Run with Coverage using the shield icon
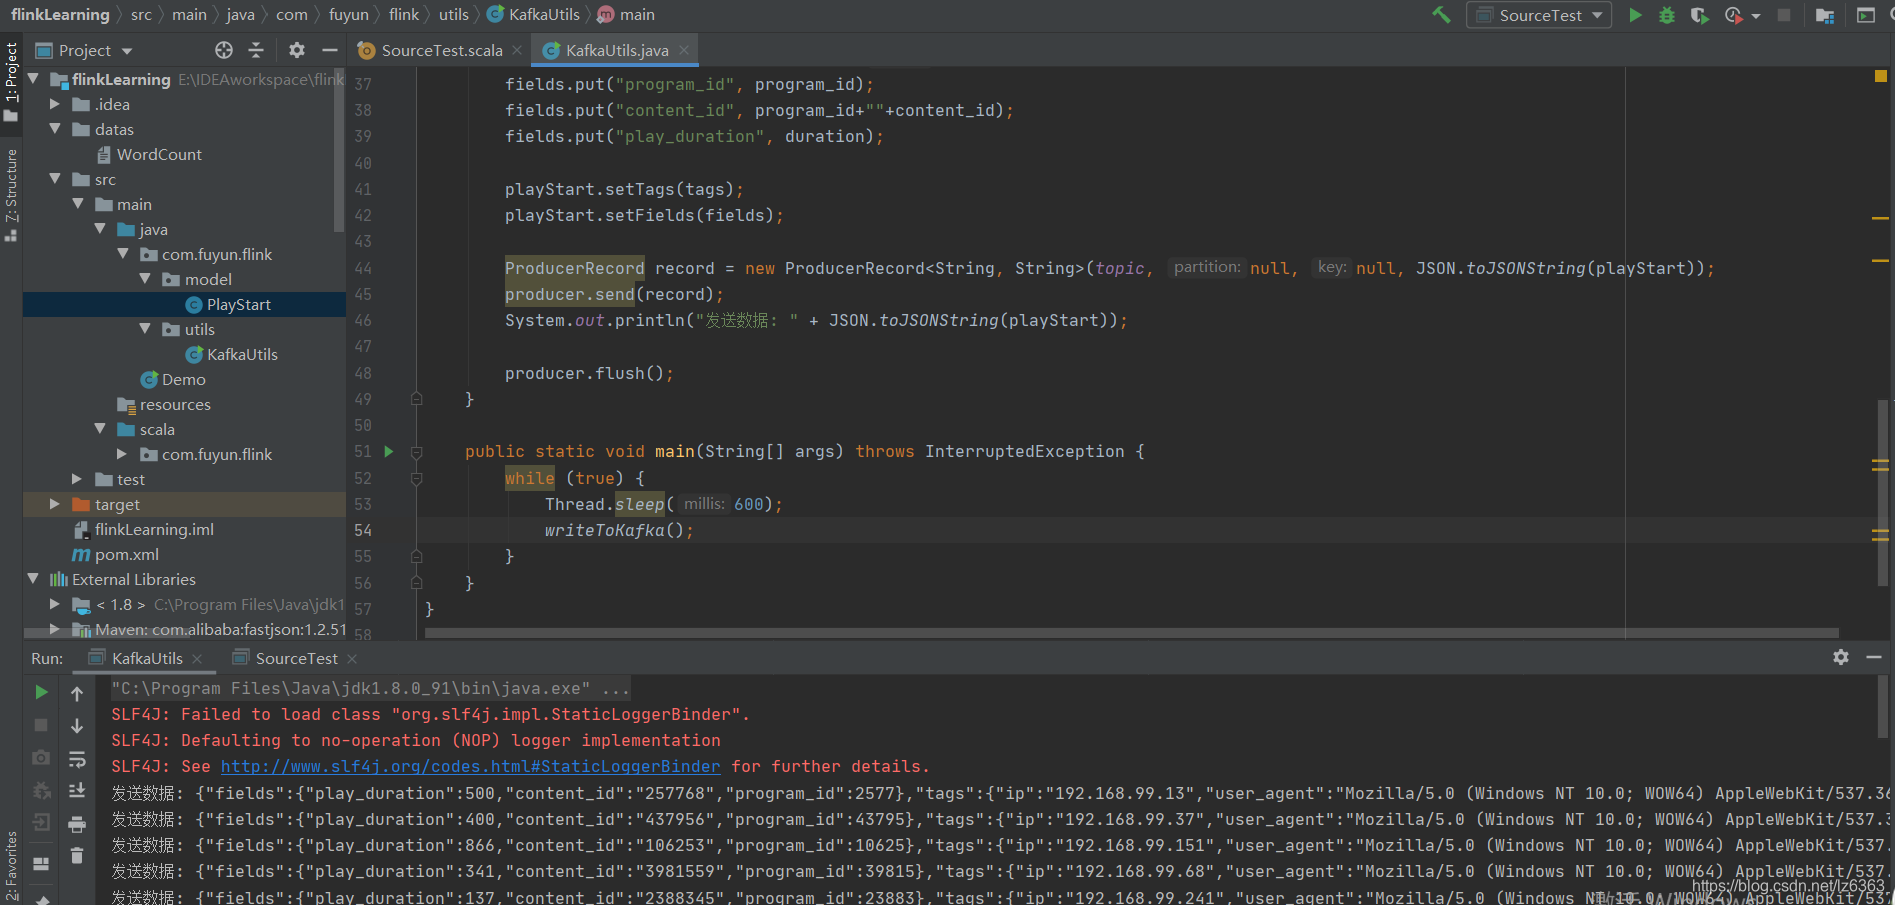The image size is (1895, 905). click(x=1699, y=15)
